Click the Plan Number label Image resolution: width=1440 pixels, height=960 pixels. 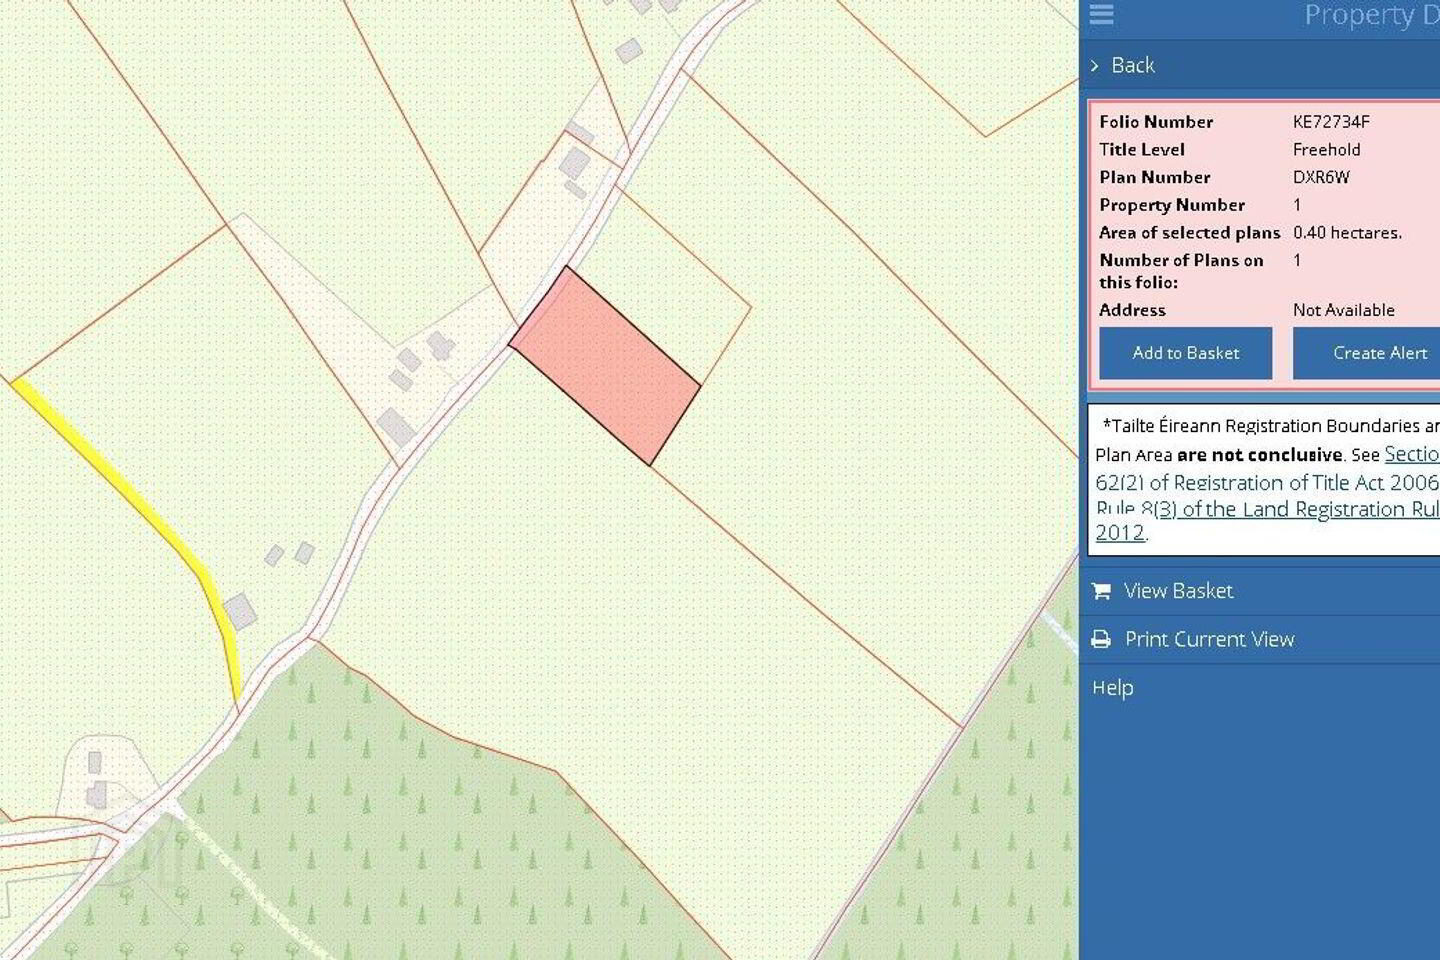[1154, 177]
